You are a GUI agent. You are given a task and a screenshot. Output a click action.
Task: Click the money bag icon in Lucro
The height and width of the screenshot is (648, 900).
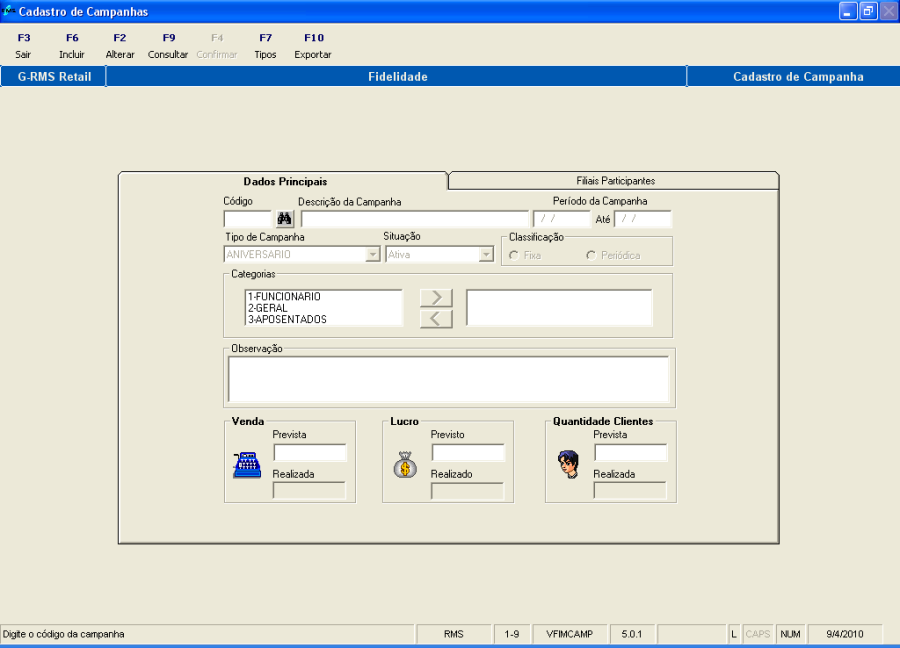coord(405,465)
